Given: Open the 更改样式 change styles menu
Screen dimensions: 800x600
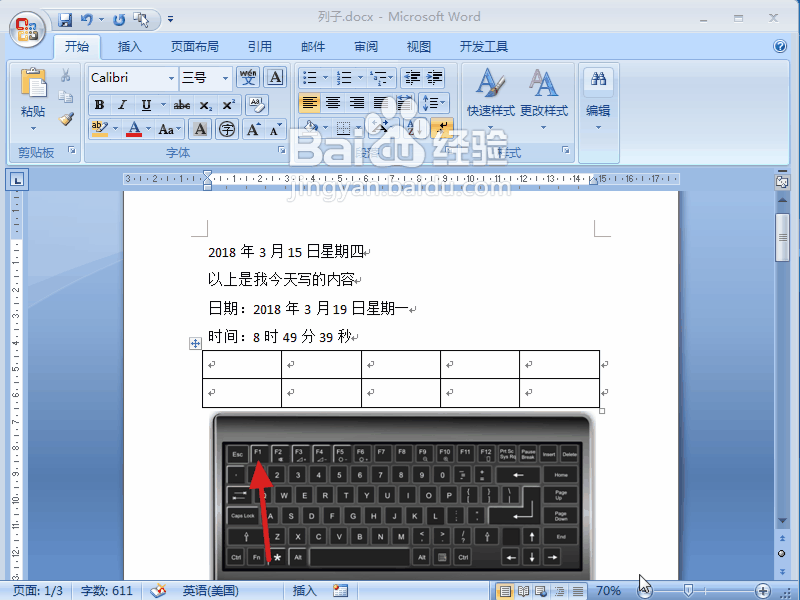Looking at the screenshot, I should pyautogui.click(x=544, y=97).
